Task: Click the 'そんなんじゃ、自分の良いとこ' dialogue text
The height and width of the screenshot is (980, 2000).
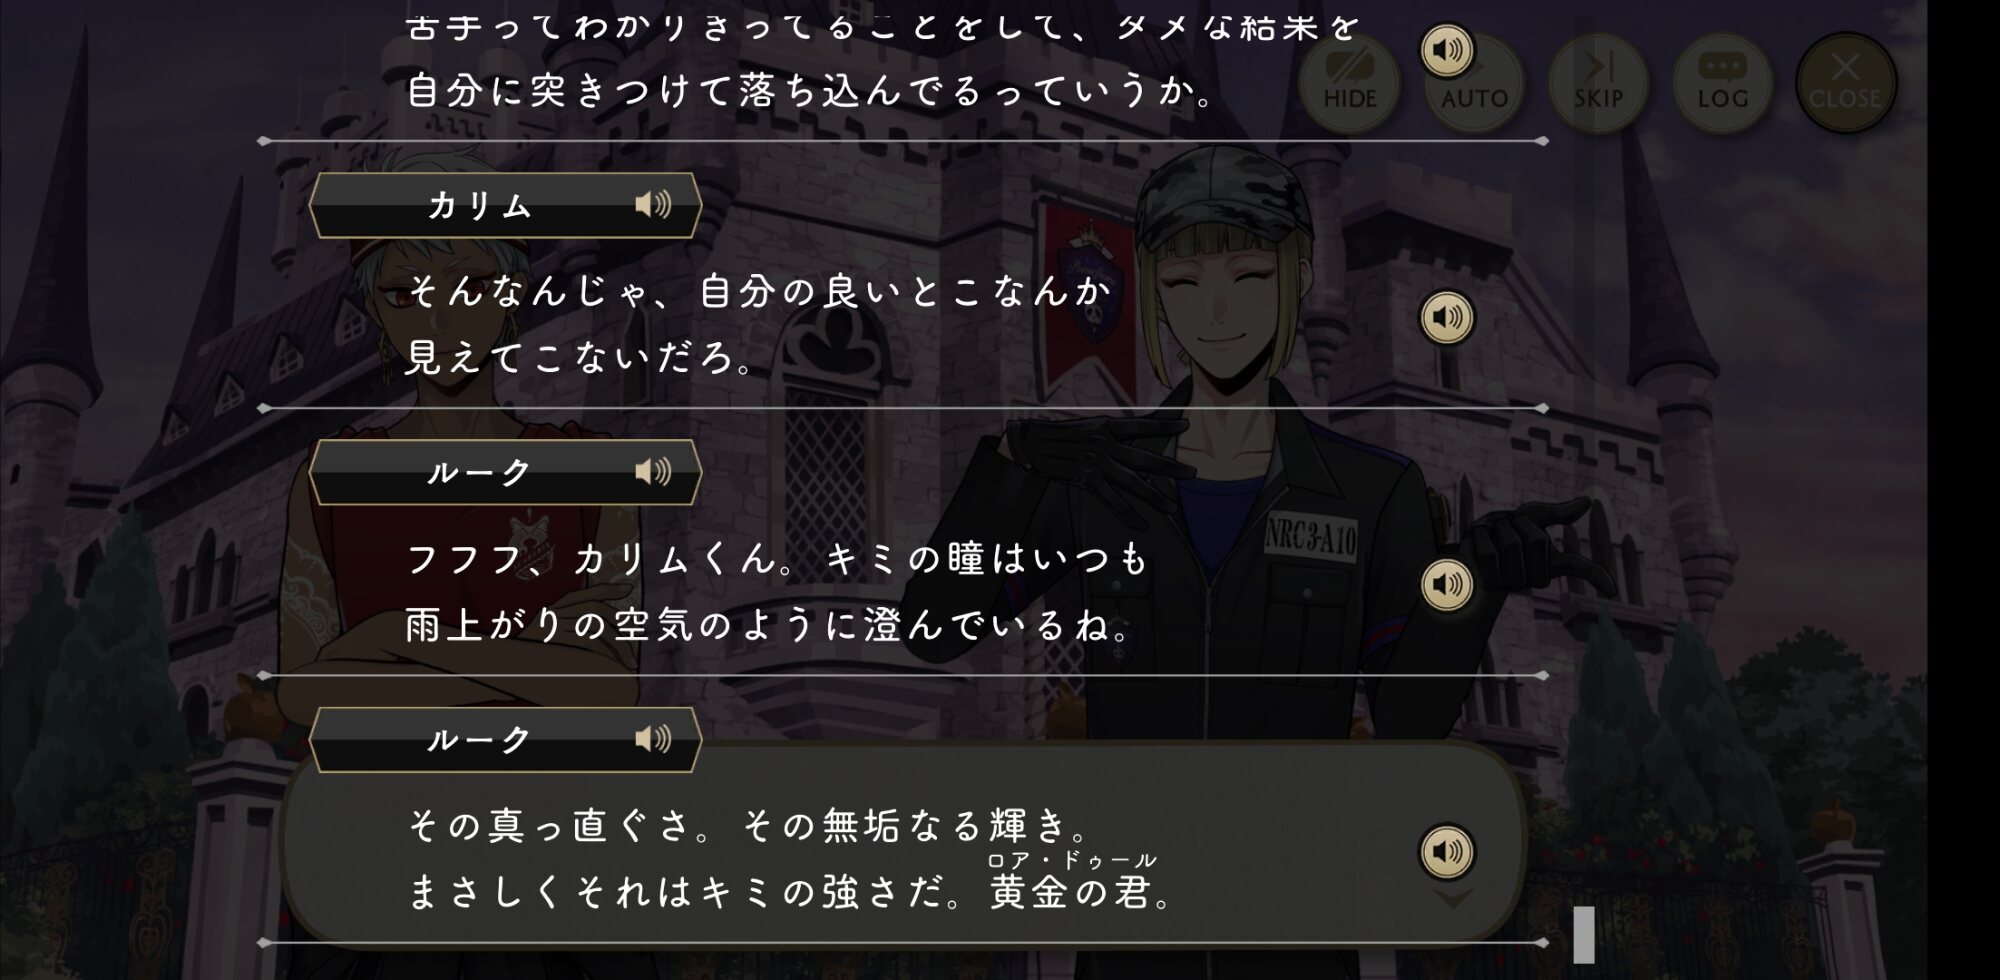Action: point(759,324)
